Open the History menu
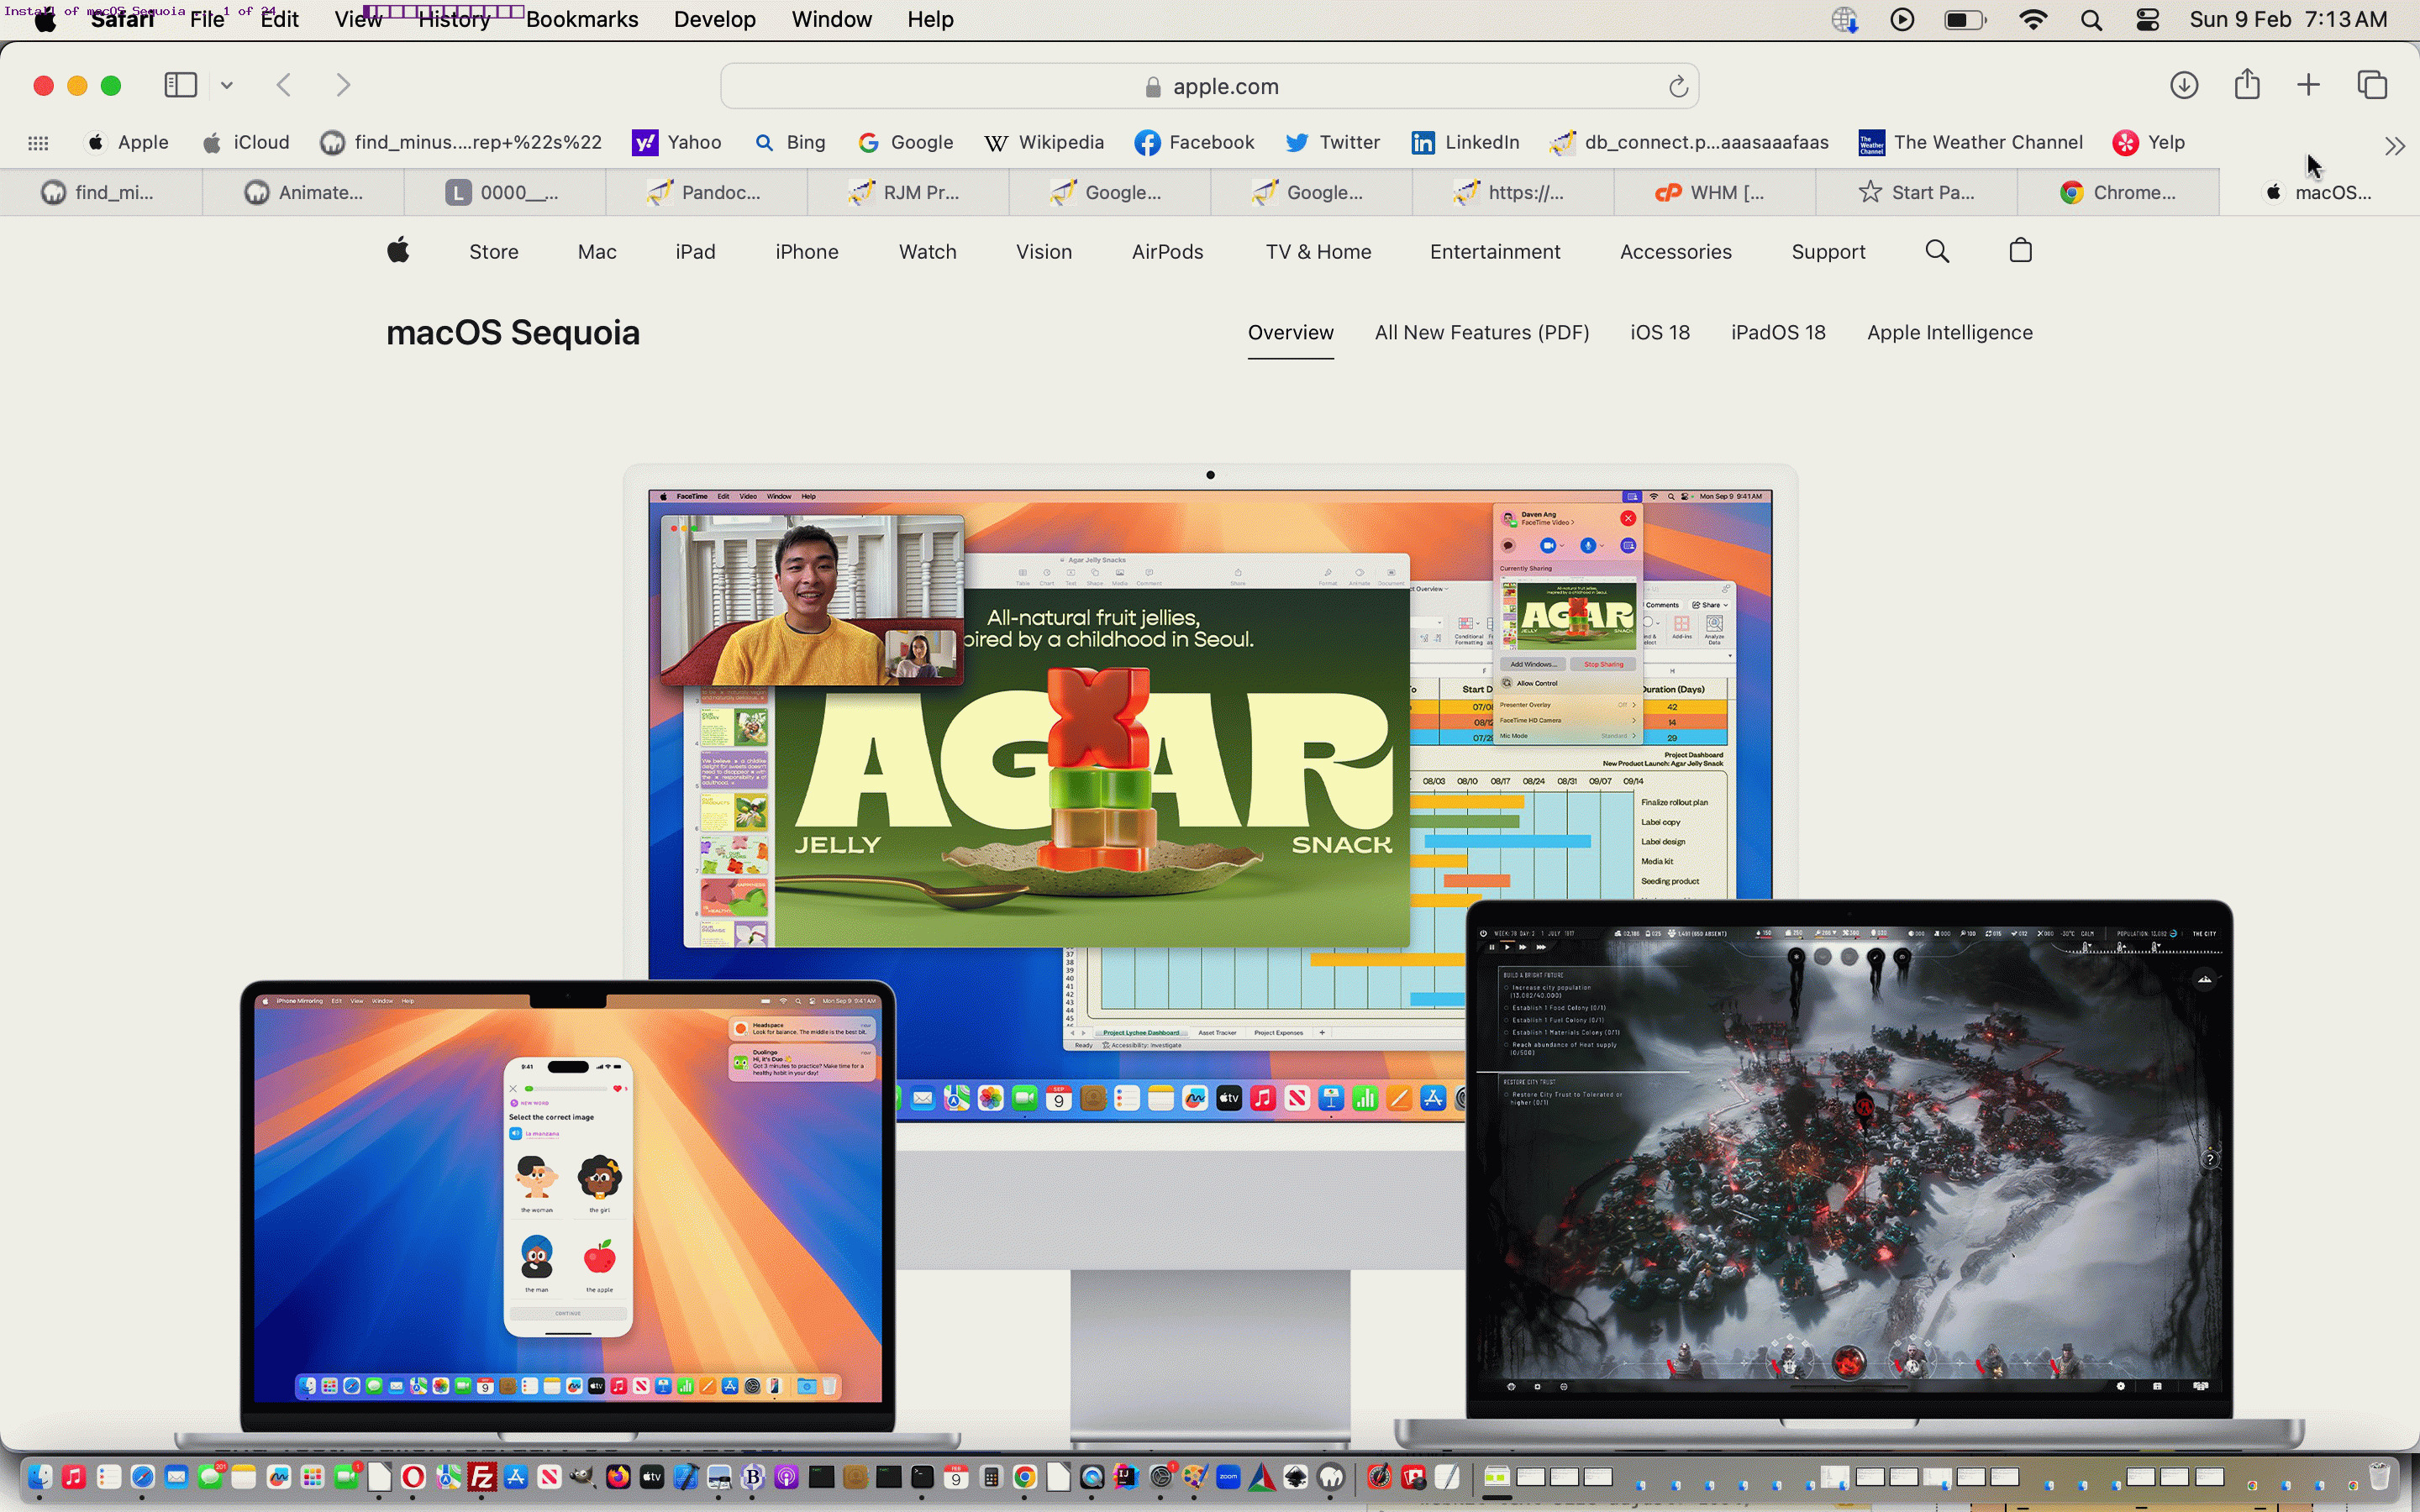 (x=454, y=19)
